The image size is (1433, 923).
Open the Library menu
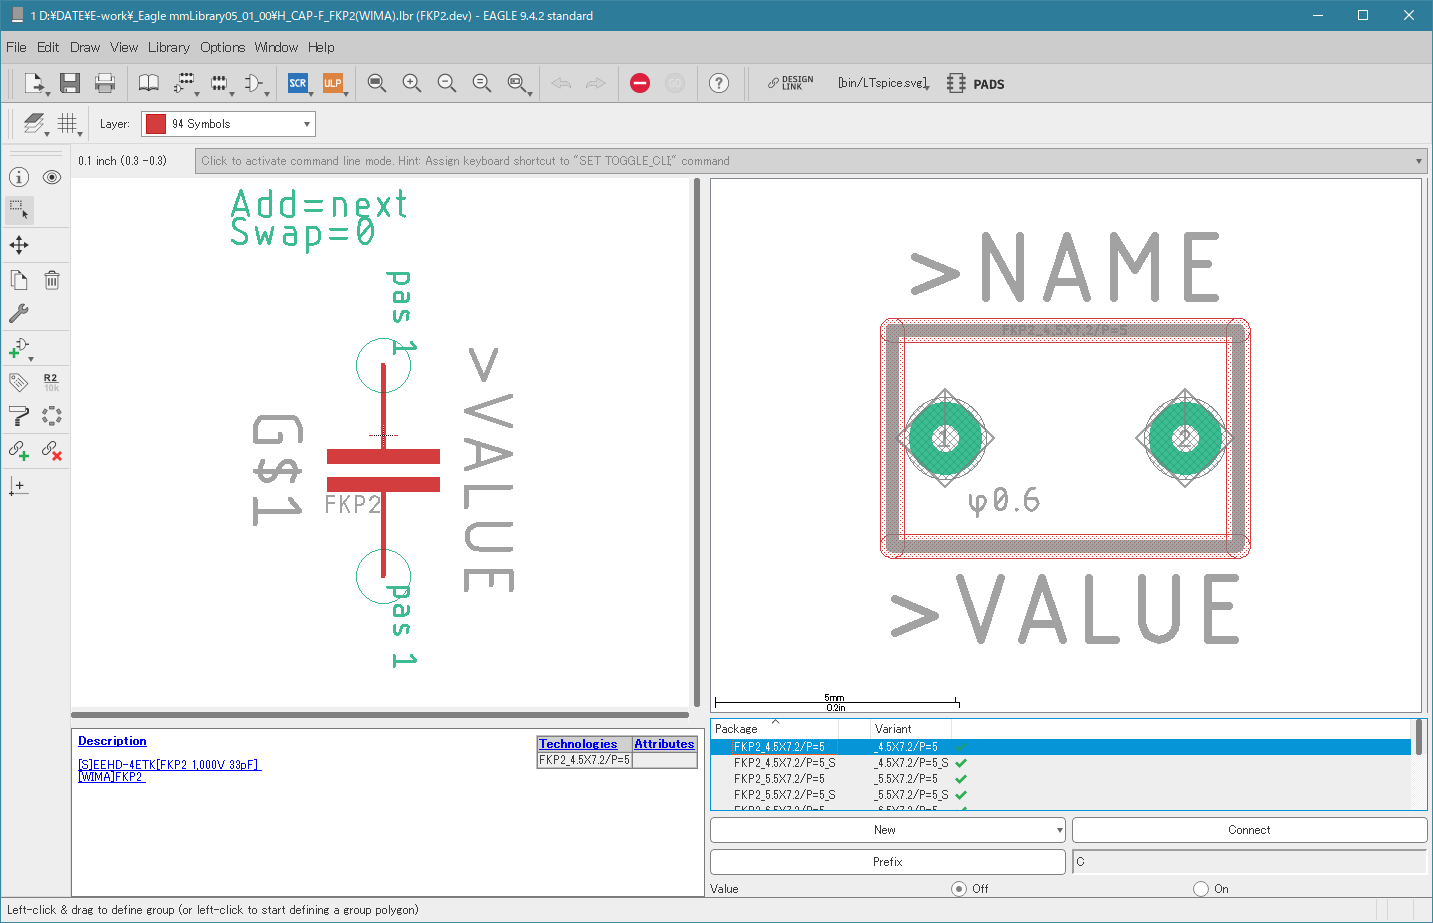pyautogui.click(x=168, y=47)
